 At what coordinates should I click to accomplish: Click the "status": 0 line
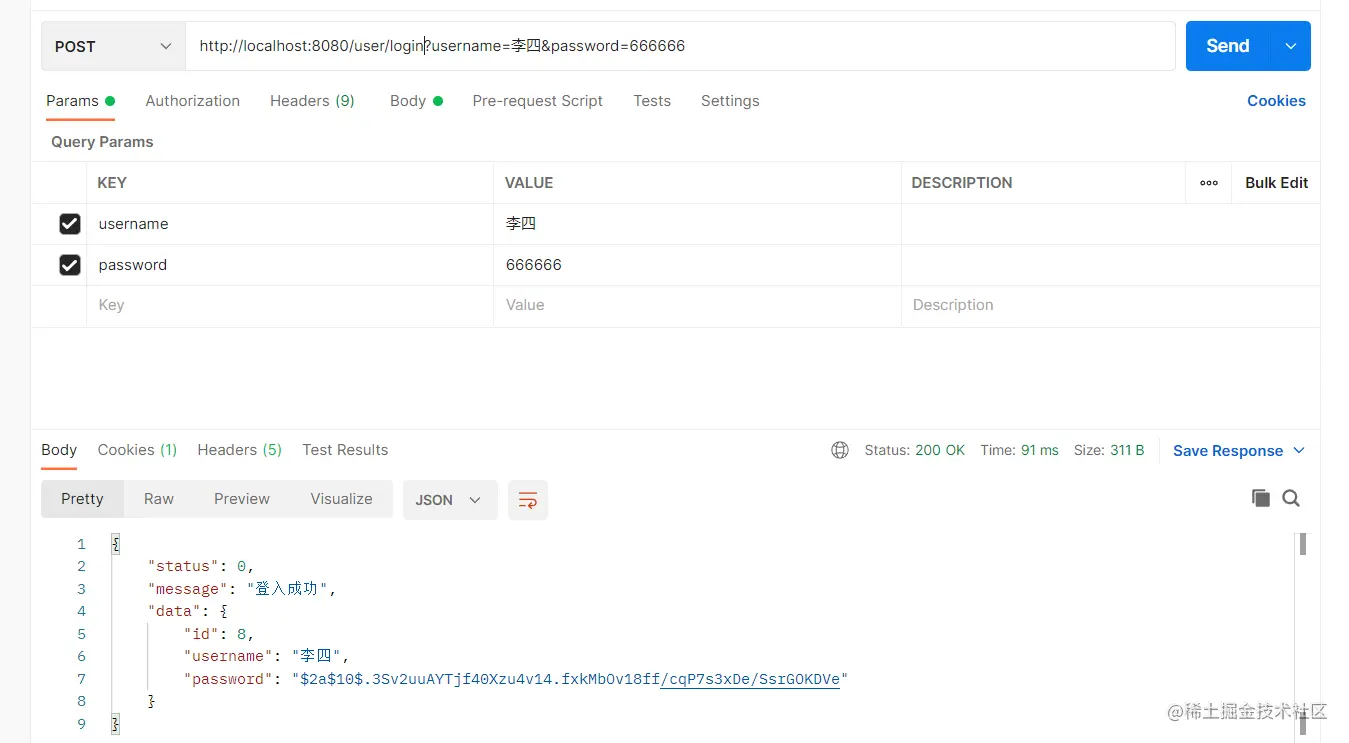pyautogui.click(x=201, y=566)
